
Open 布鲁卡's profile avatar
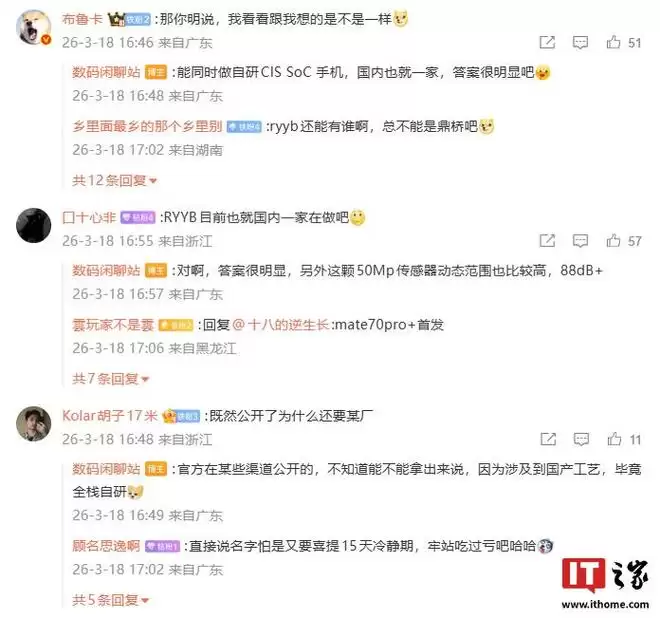pos(33,27)
